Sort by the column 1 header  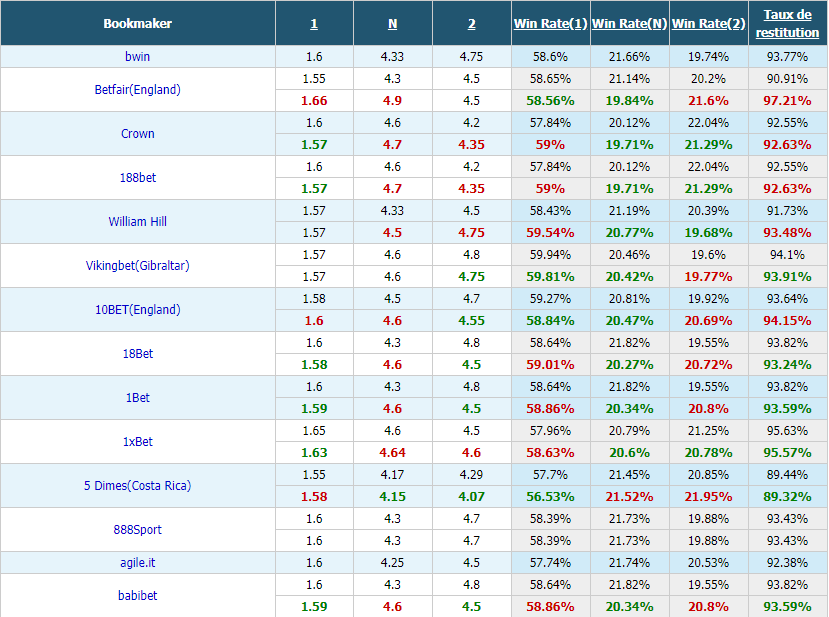[314, 24]
